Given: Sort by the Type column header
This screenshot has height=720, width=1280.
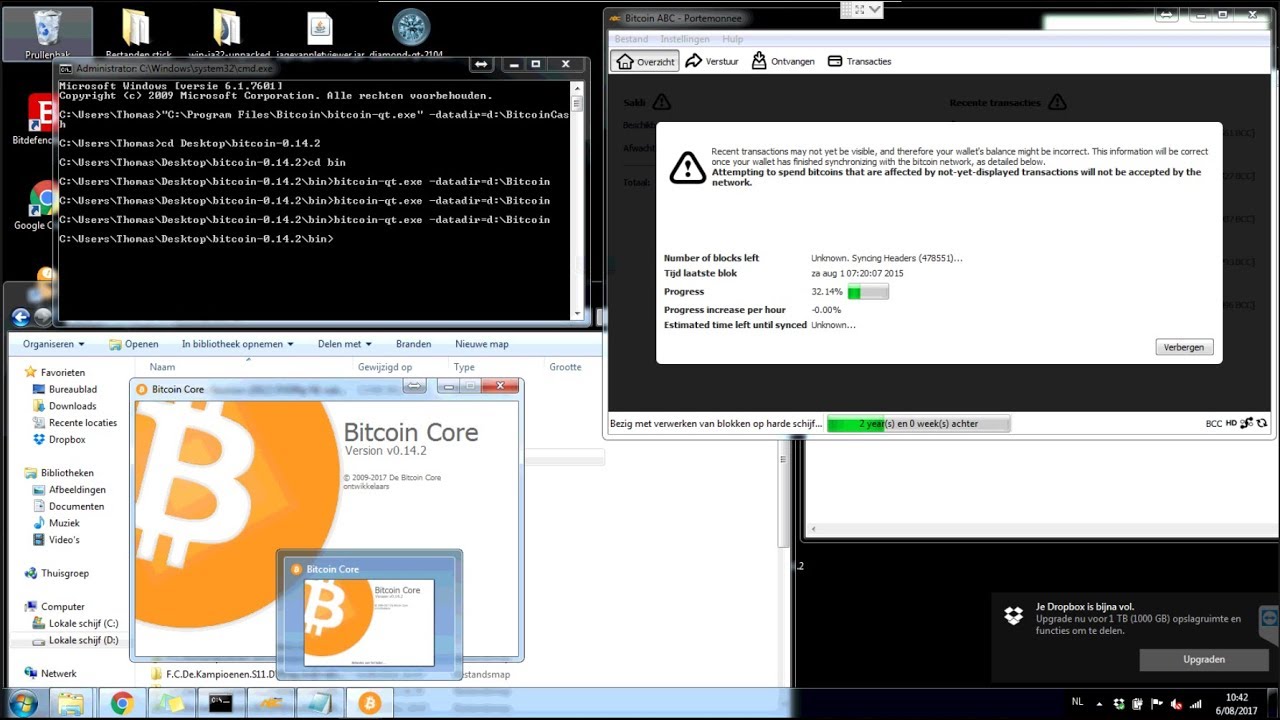Looking at the screenshot, I should (x=464, y=367).
